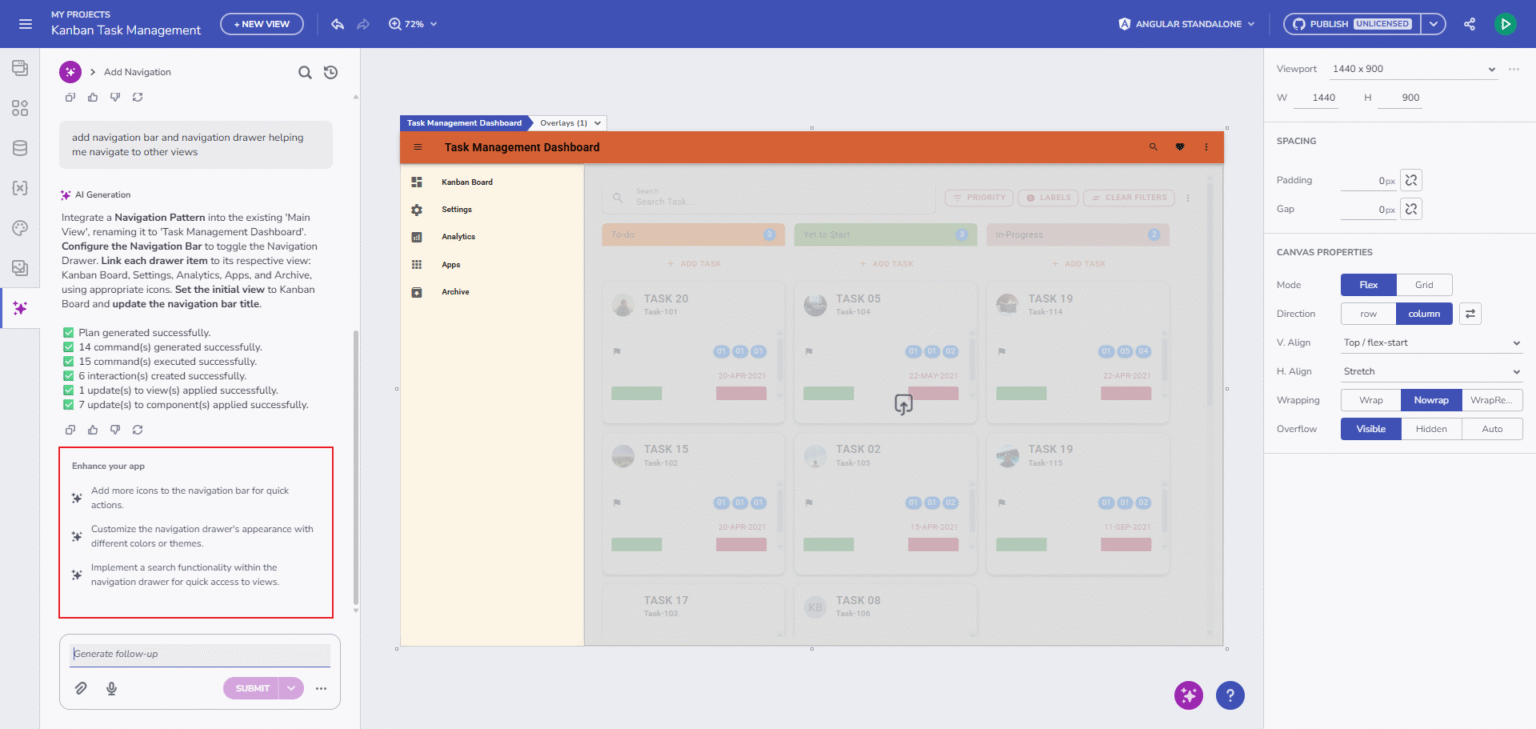The width and height of the screenshot is (1536, 729).
Task: Set direction to row
Action: [x=1367, y=314]
